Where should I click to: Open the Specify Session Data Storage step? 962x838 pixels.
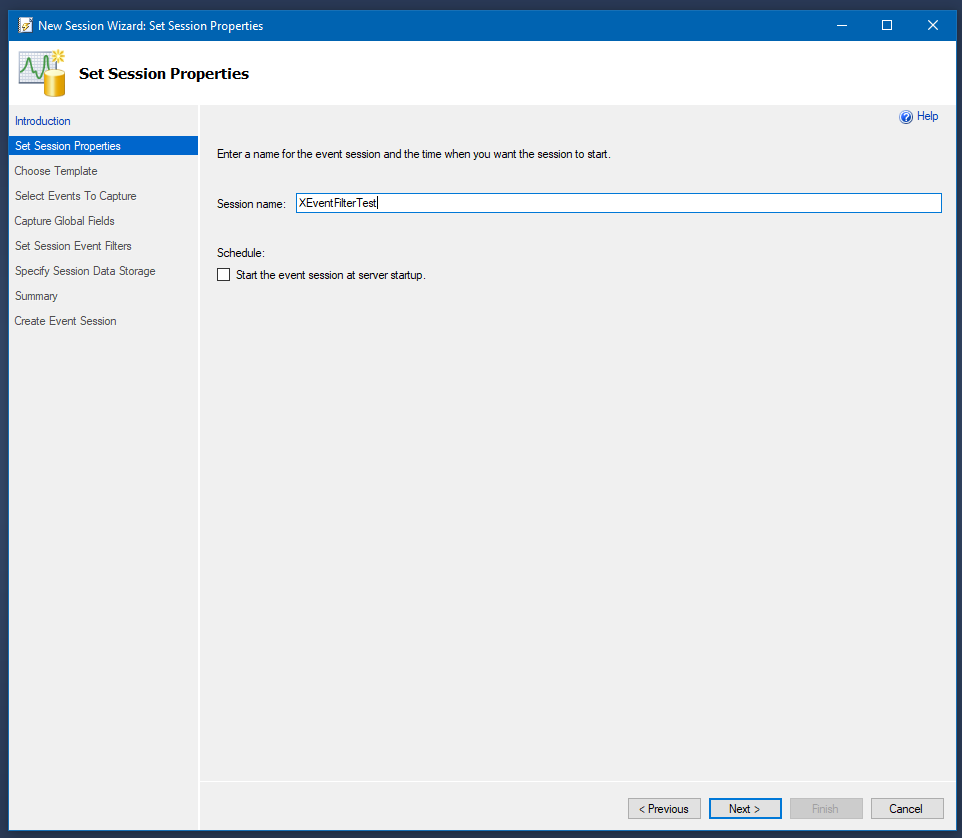pyautogui.click(x=85, y=271)
